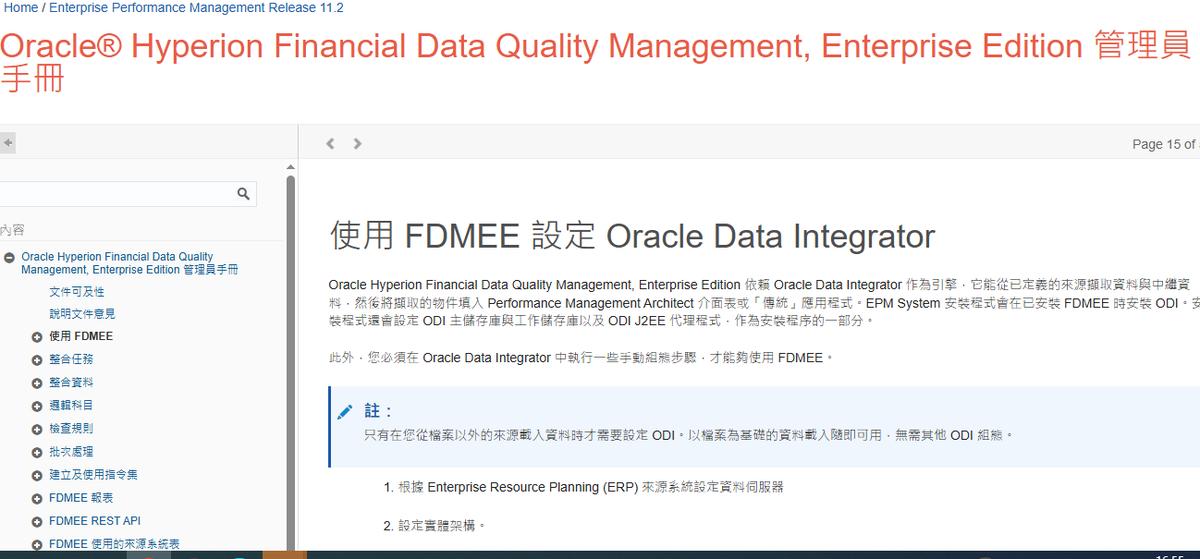Click the search magnifier icon in sidebar
1200x559 pixels.
(243, 194)
